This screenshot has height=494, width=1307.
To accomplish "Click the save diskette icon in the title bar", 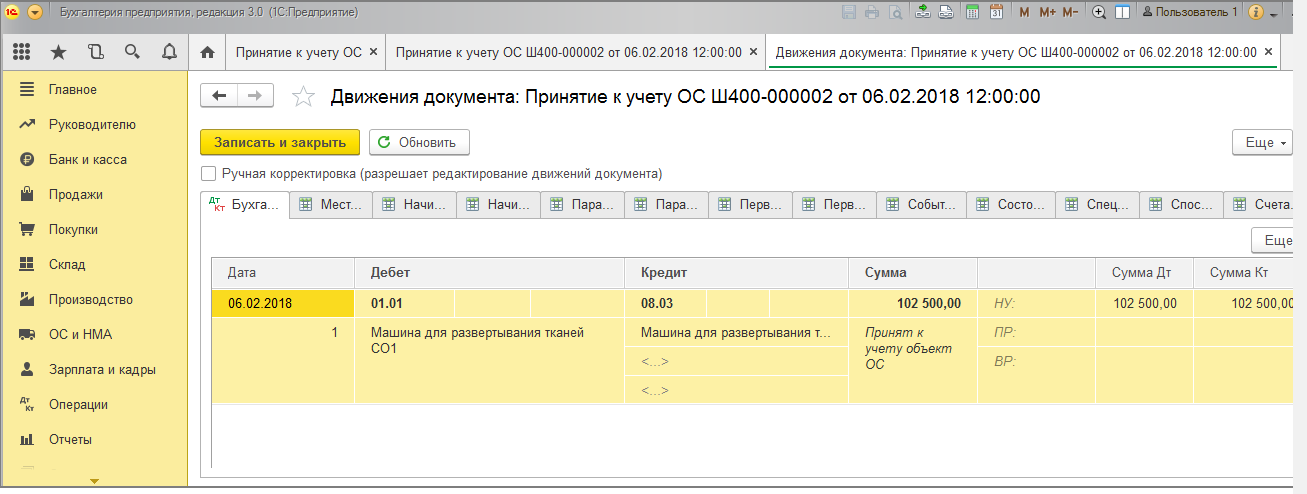I will pos(849,12).
